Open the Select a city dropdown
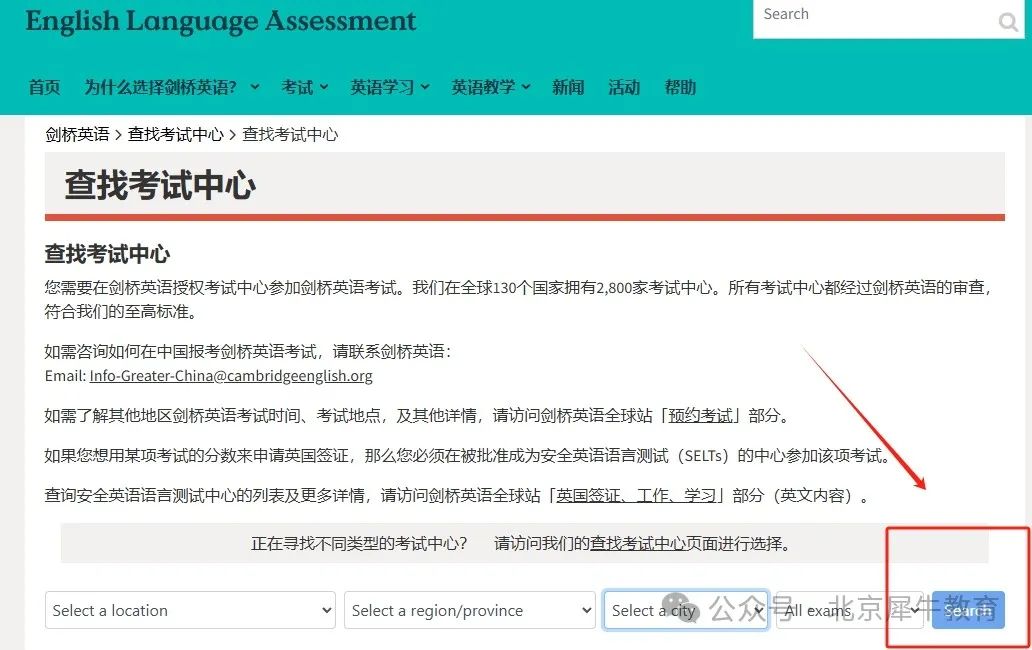1032x650 pixels. (686, 610)
